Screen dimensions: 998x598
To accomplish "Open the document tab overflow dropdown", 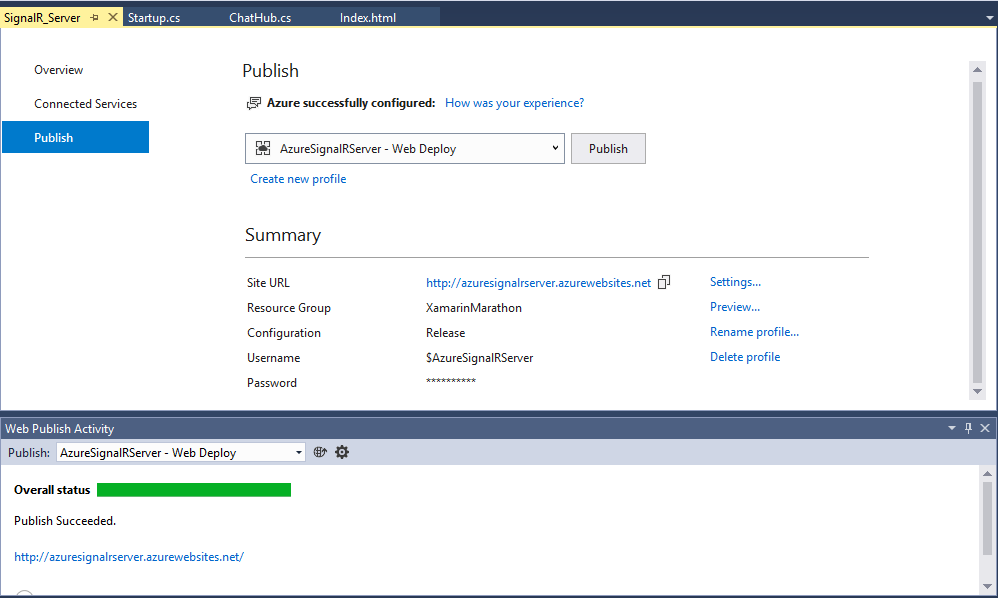I will pos(989,18).
